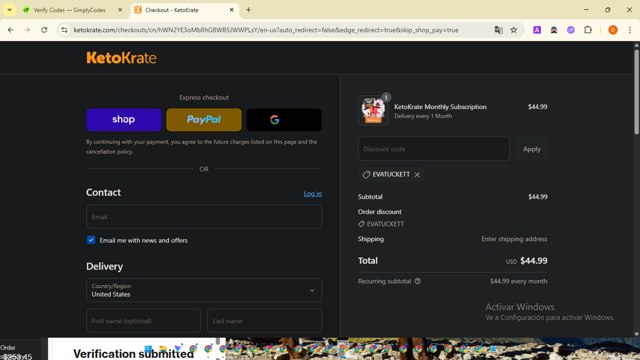The height and width of the screenshot is (360, 640).
Task: Close the Checkout - KetoKrate tab
Action: pyautogui.click(x=231, y=10)
